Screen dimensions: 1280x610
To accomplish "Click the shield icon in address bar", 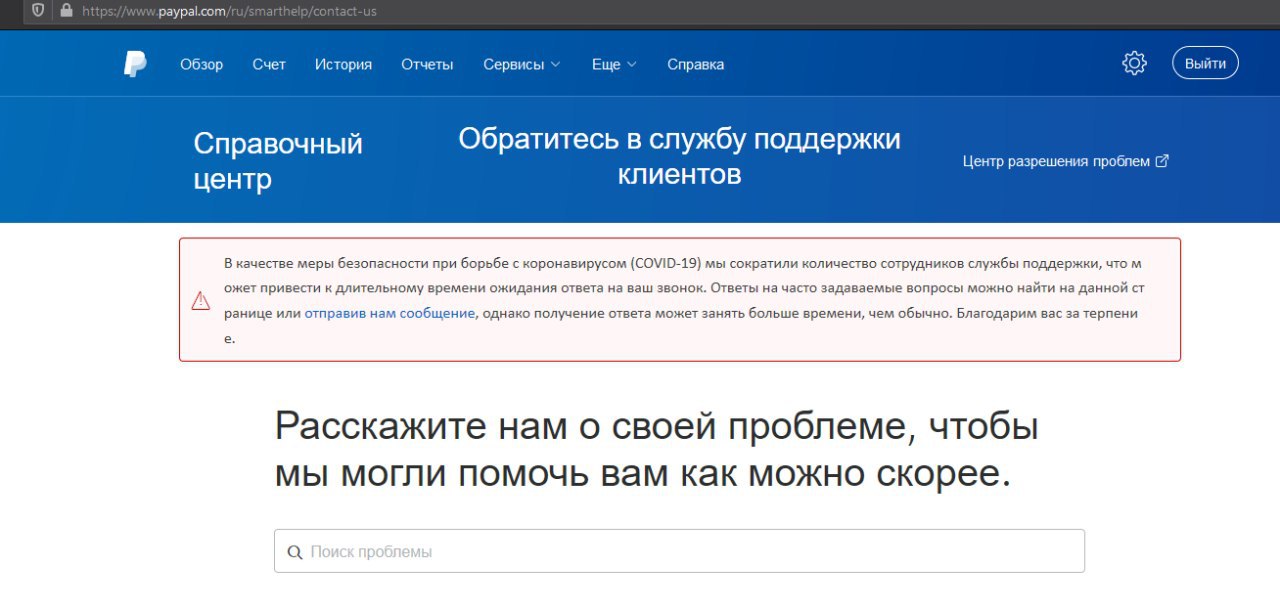I will 38,11.
